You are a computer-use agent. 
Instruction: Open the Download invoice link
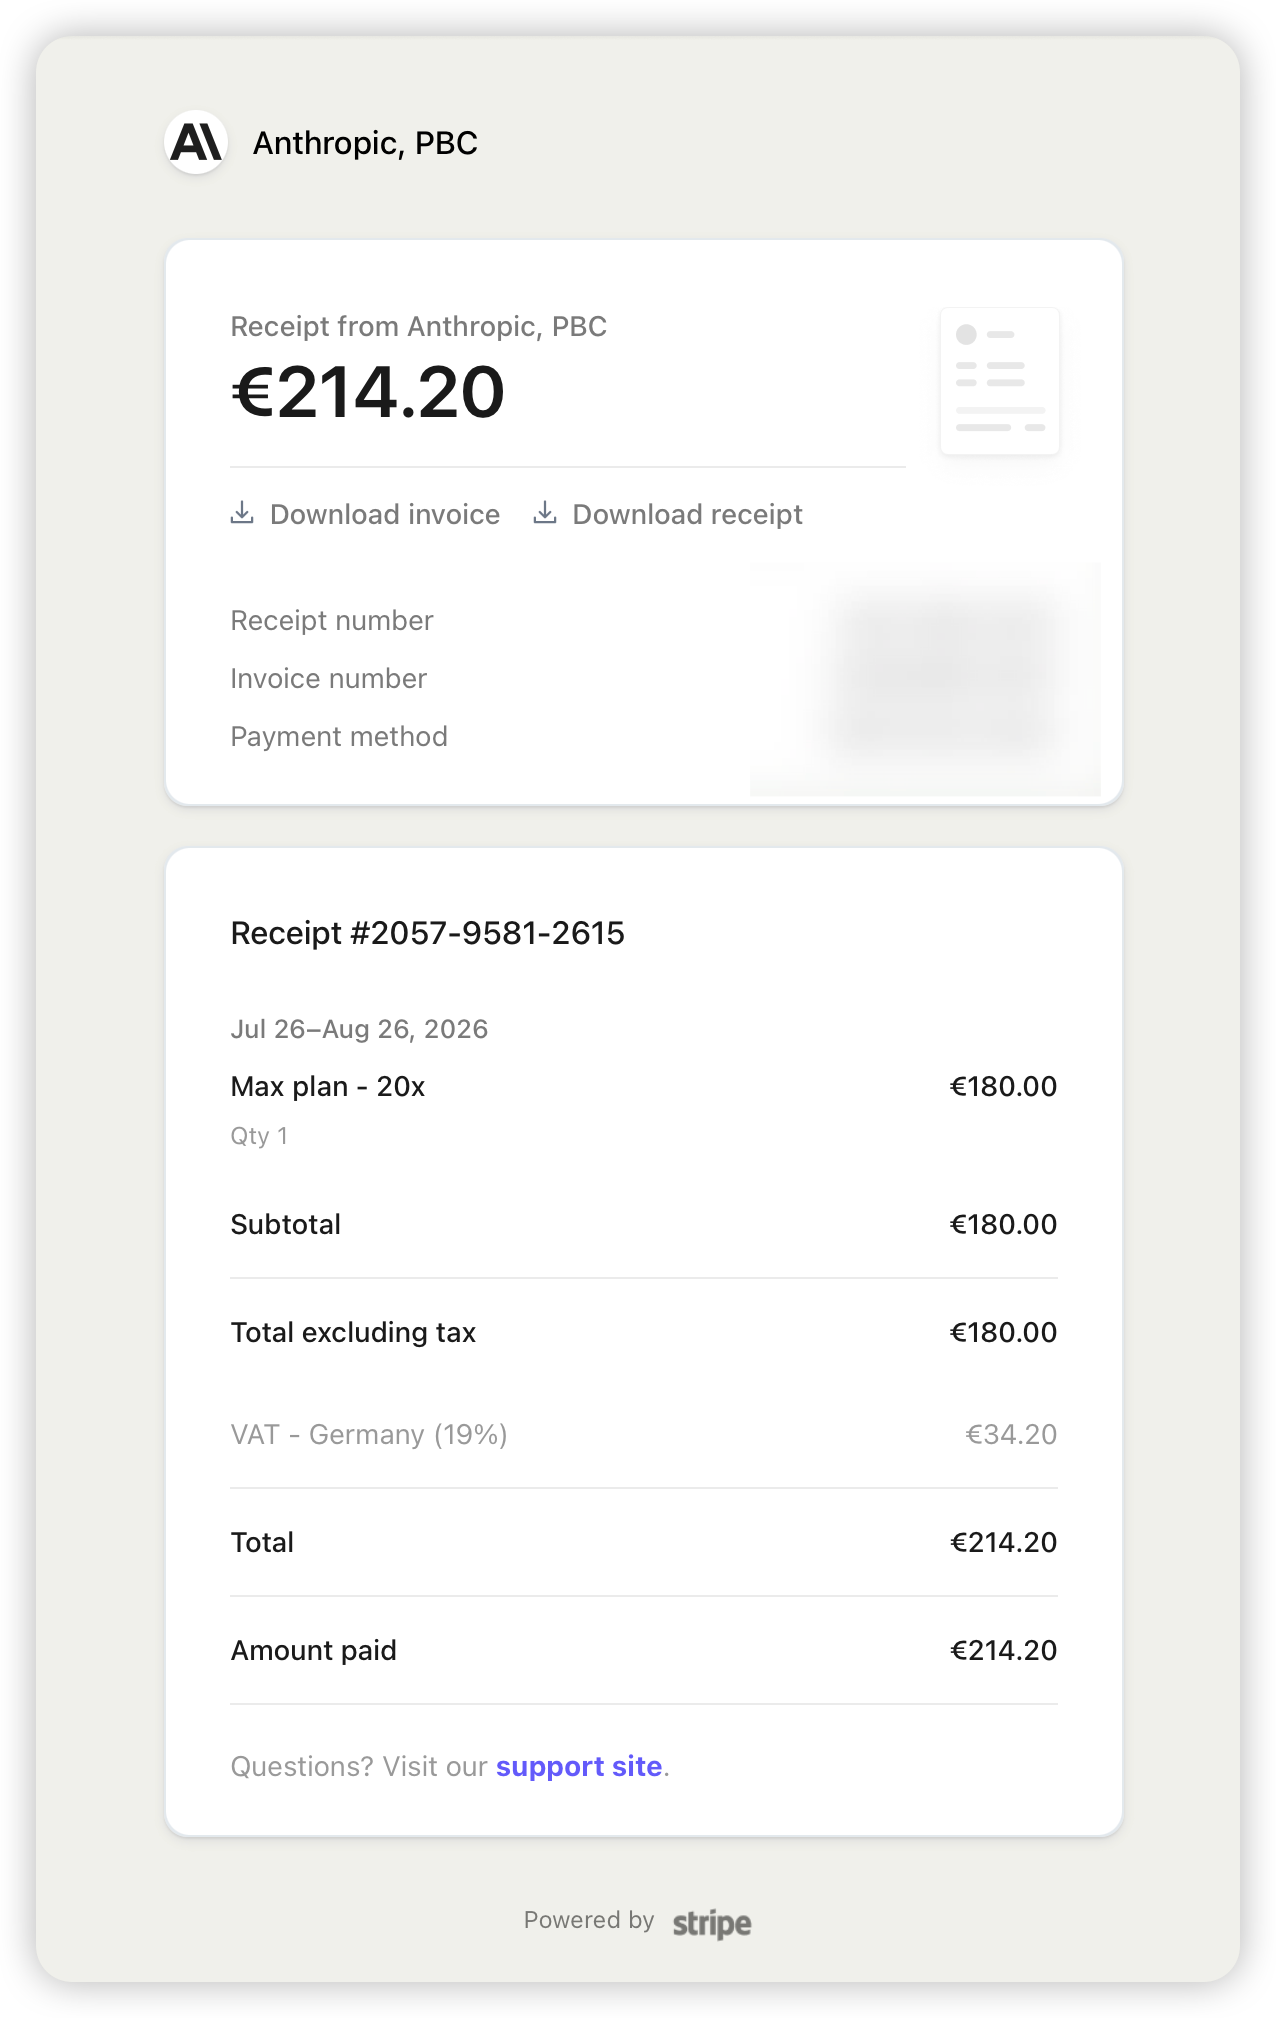365,514
